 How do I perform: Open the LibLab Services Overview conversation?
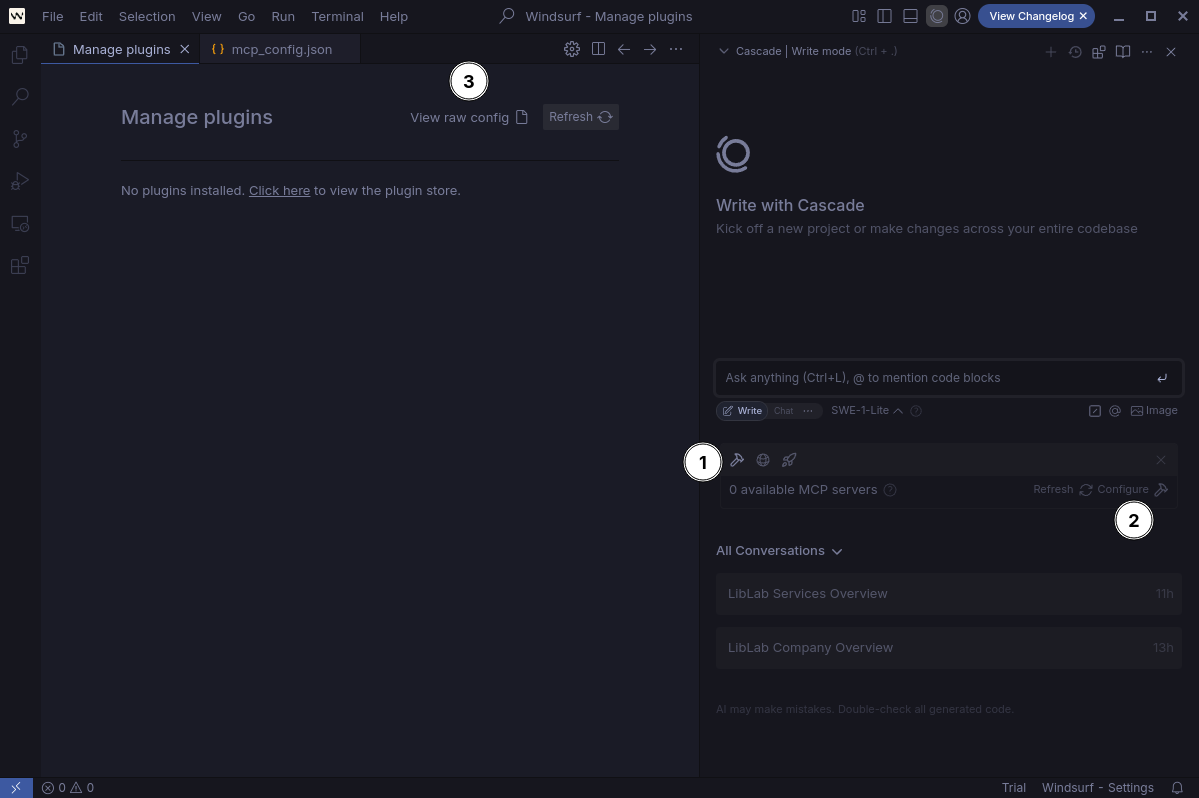(948, 594)
